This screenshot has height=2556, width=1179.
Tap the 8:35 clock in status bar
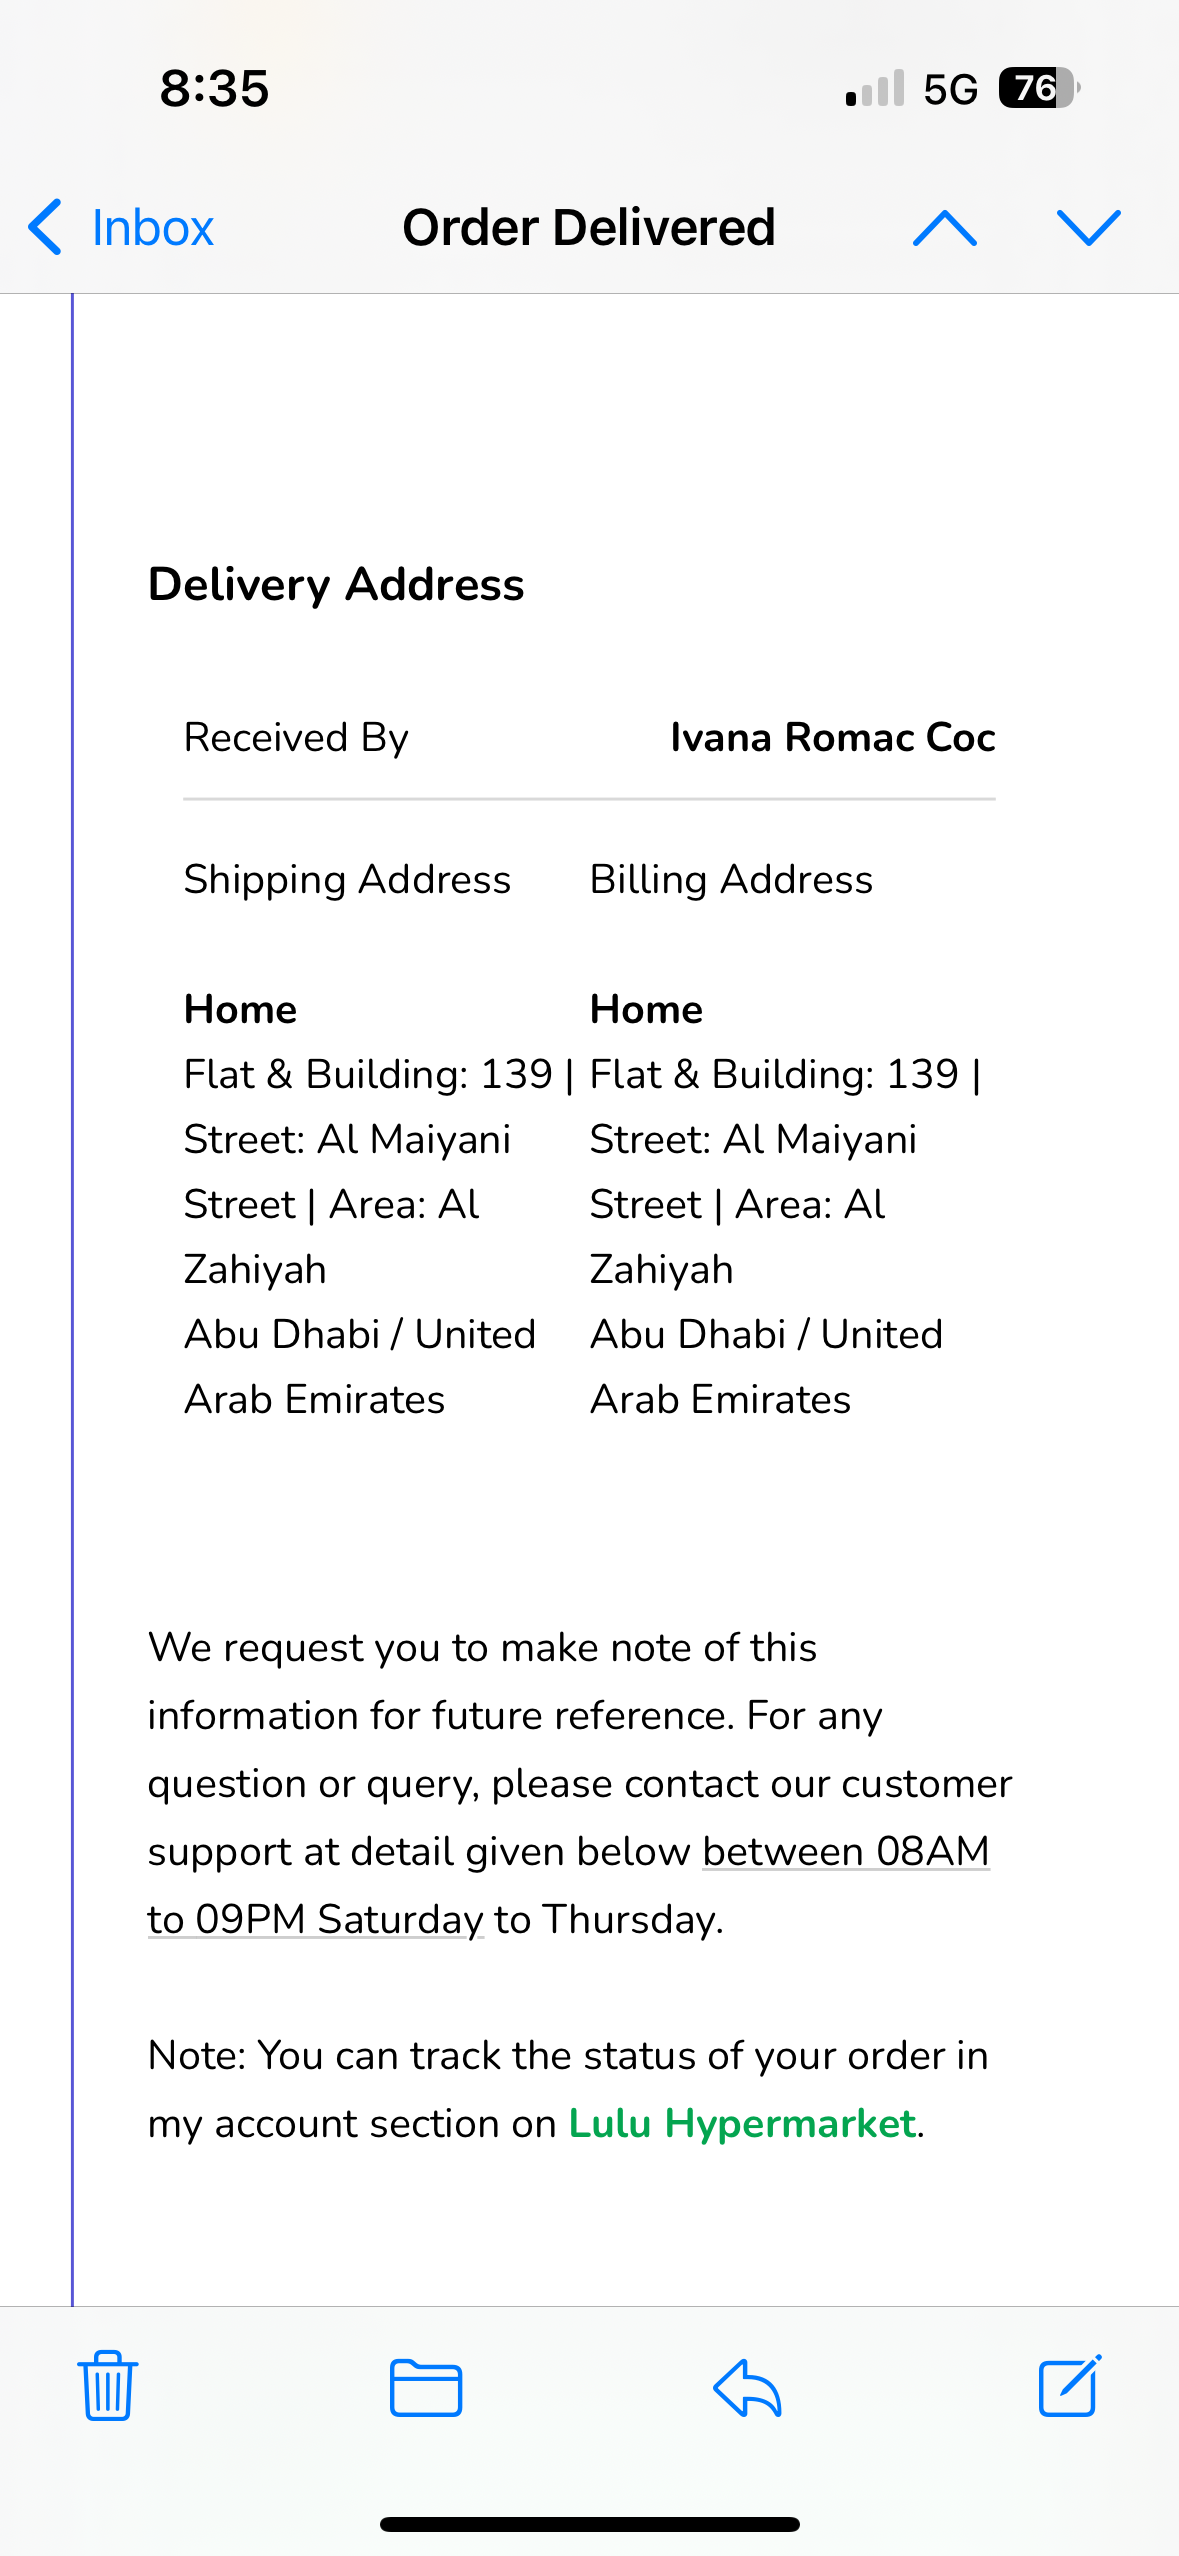coord(214,88)
